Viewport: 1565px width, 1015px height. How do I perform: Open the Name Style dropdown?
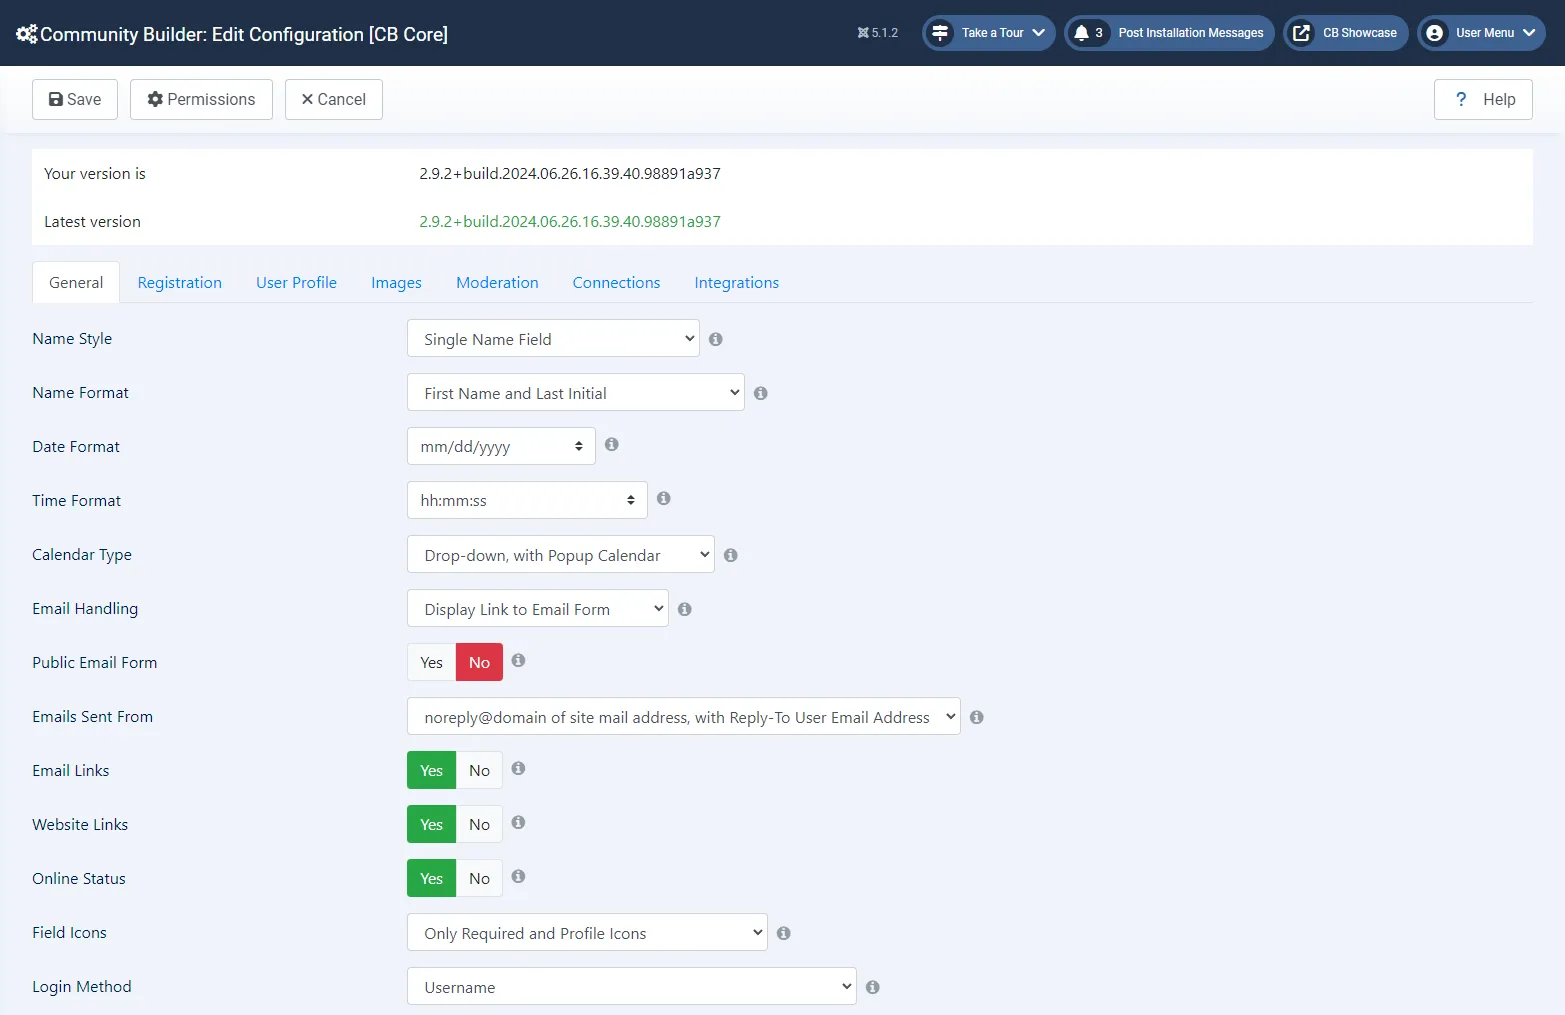click(553, 338)
